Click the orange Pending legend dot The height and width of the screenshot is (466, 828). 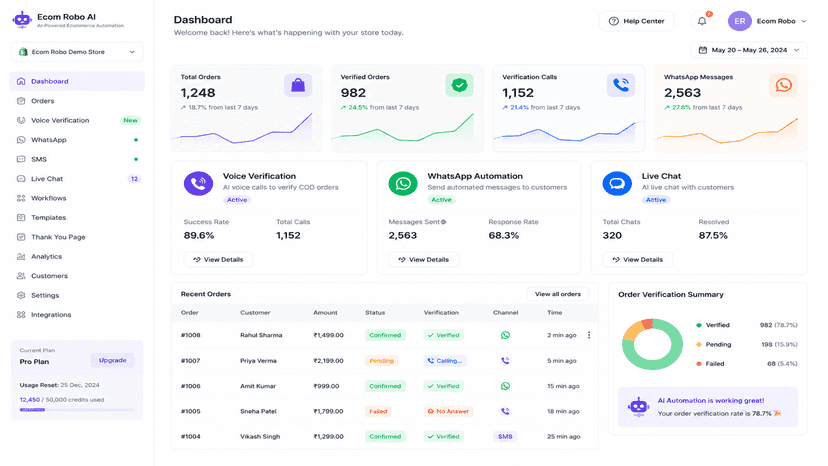(x=699, y=344)
